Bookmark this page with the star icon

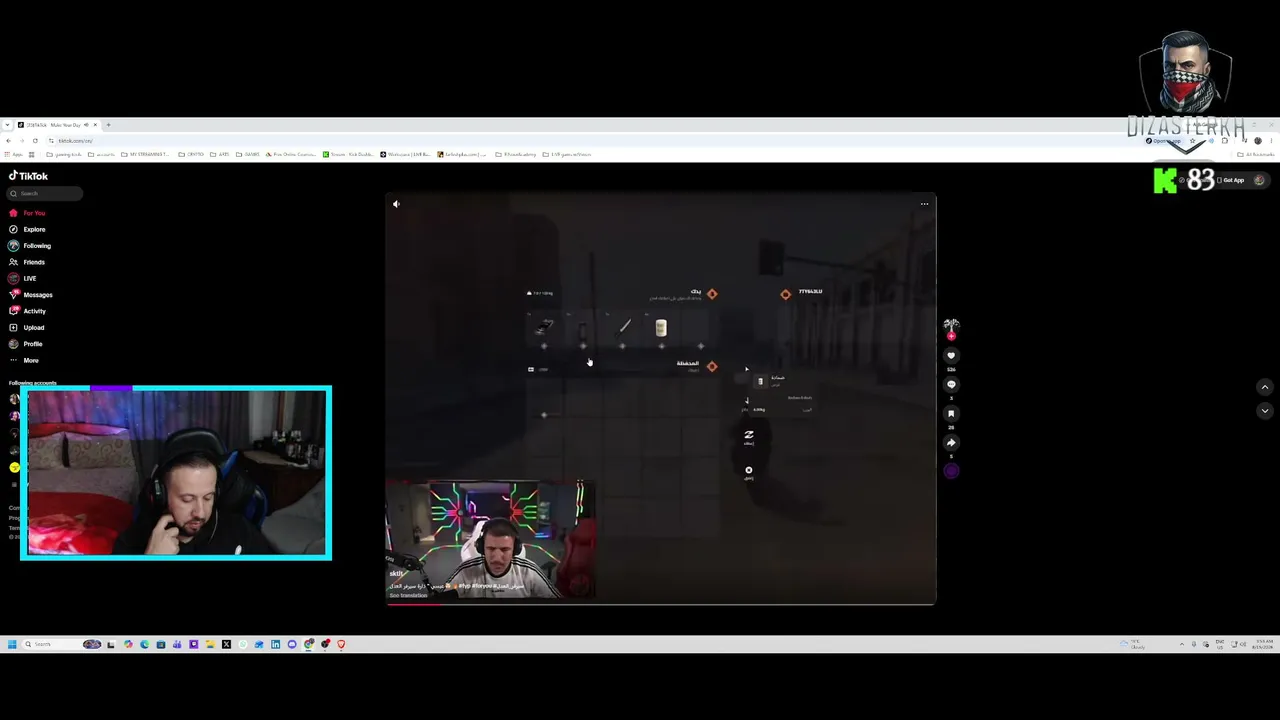[1194, 141]
